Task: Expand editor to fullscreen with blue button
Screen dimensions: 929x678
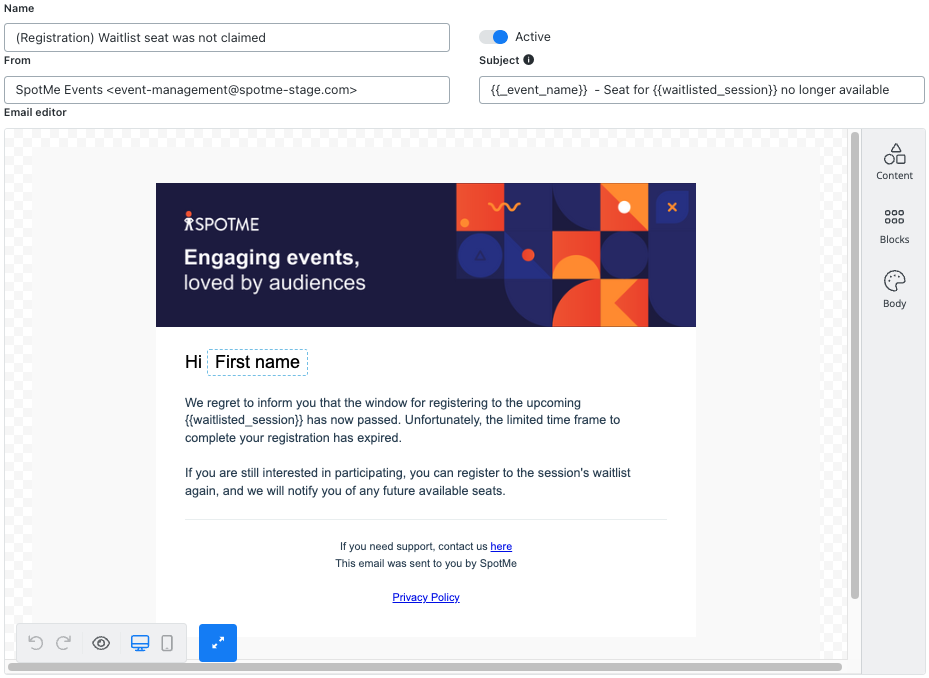Action: (x=217, y=642)
